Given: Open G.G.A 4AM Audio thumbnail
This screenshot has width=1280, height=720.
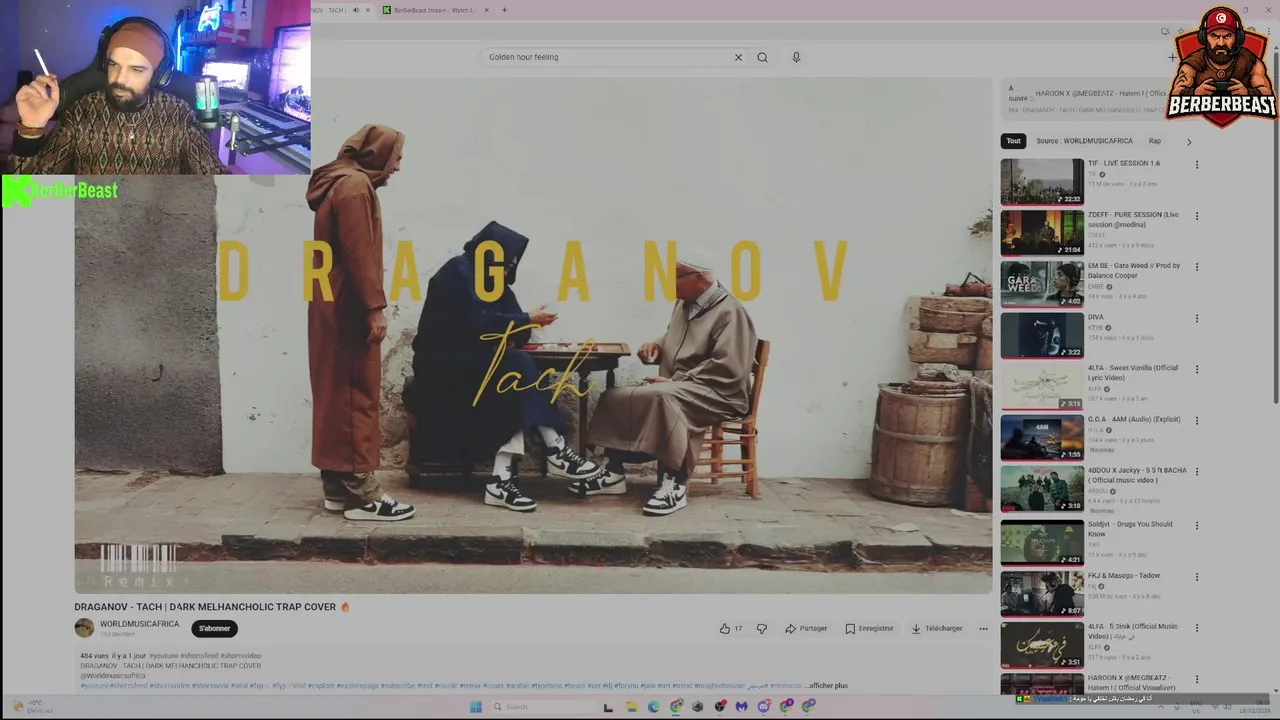Looking at the screenshot, I should (x=1042, y=437).
